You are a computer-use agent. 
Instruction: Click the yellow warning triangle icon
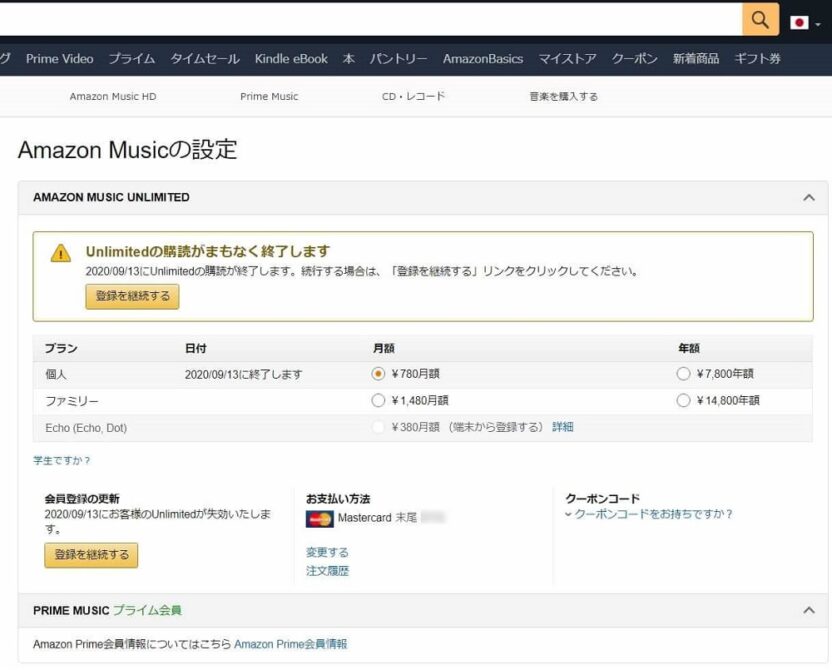click(x=60, y=253)
